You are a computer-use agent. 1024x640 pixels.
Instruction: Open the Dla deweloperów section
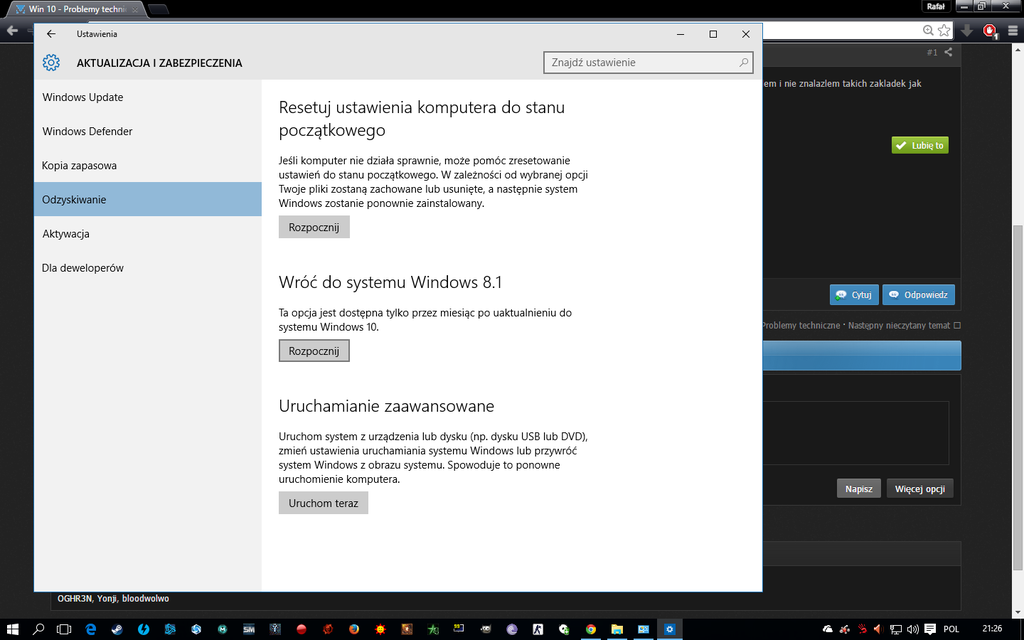[x=148, y=268]
